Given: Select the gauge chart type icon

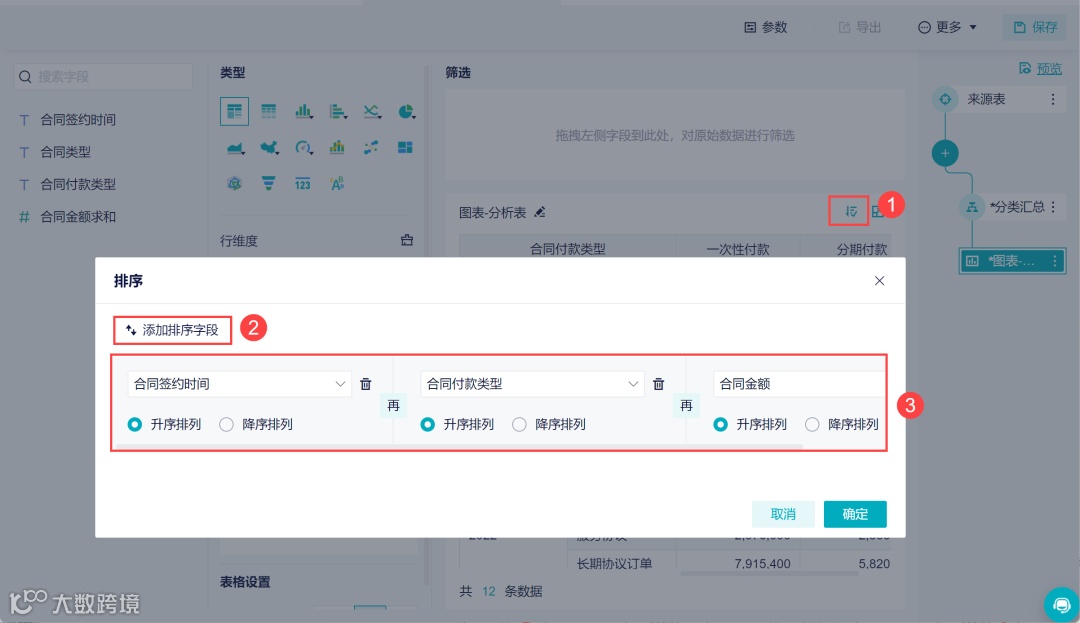Looking at the screenshot, I should click(301, 147).
